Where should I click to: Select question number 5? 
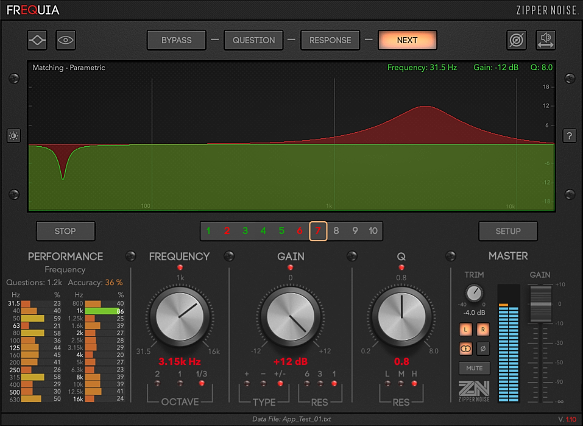pyautogui.click(x=281, y=231)
